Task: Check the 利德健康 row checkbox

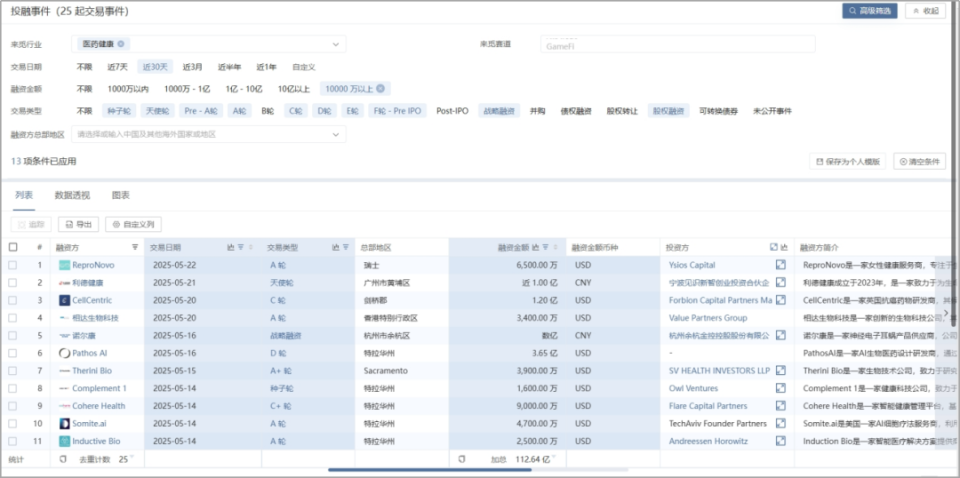Action: [x=13, y=283]
